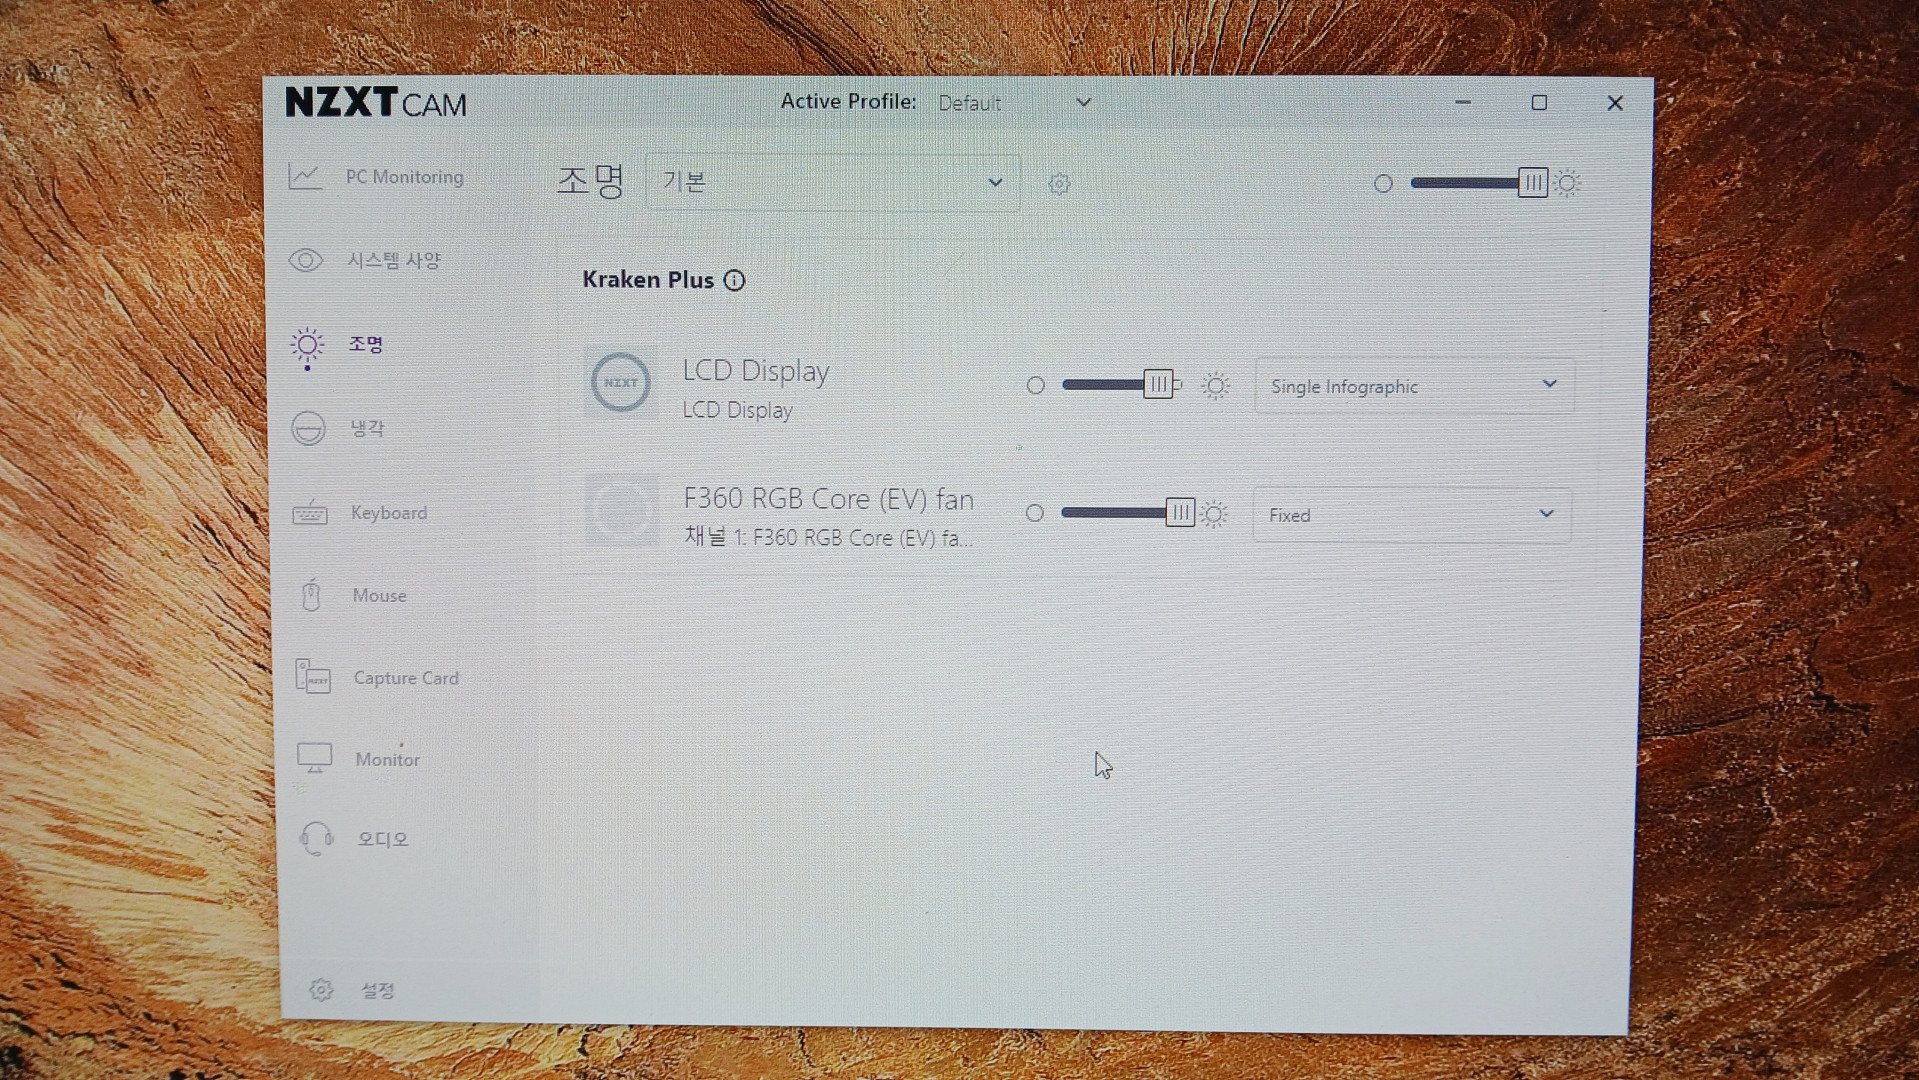Screen dimensions: 1919x1080
Task: Click the Mouse icon in sidebar
Action: [x=311, y=595]
